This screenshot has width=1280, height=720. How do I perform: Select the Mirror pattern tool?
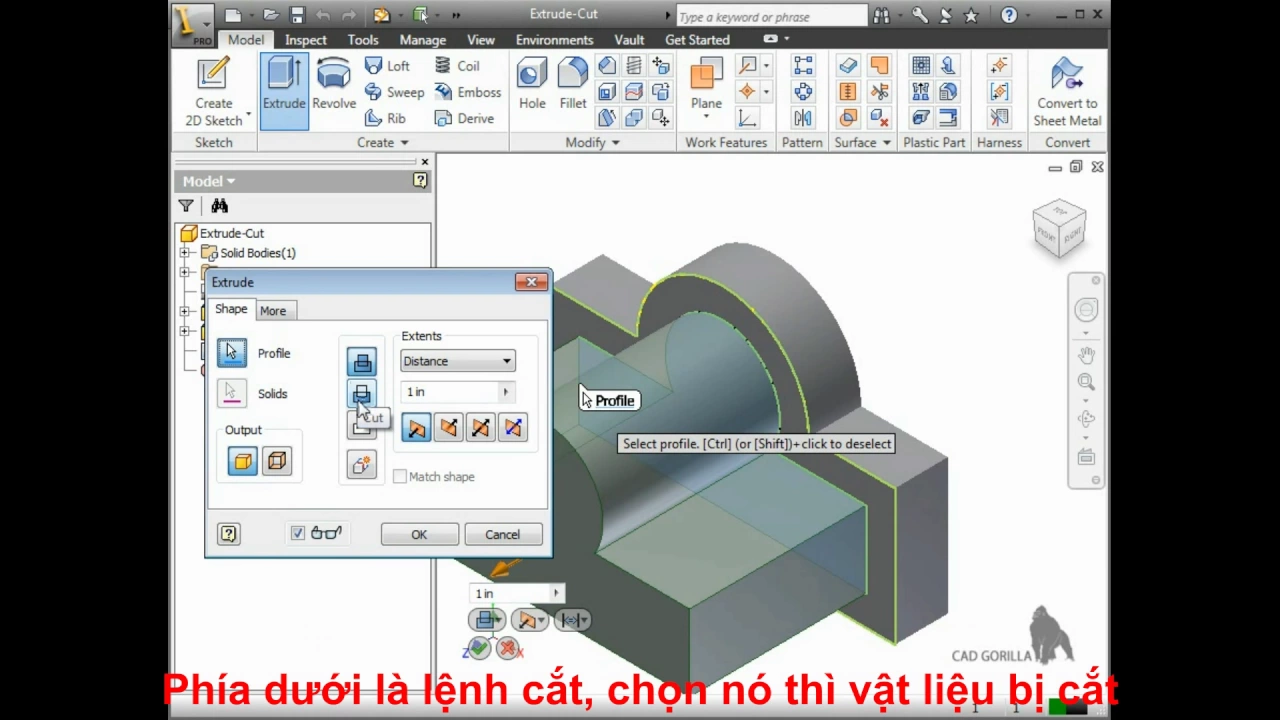[x=803, y=118]
